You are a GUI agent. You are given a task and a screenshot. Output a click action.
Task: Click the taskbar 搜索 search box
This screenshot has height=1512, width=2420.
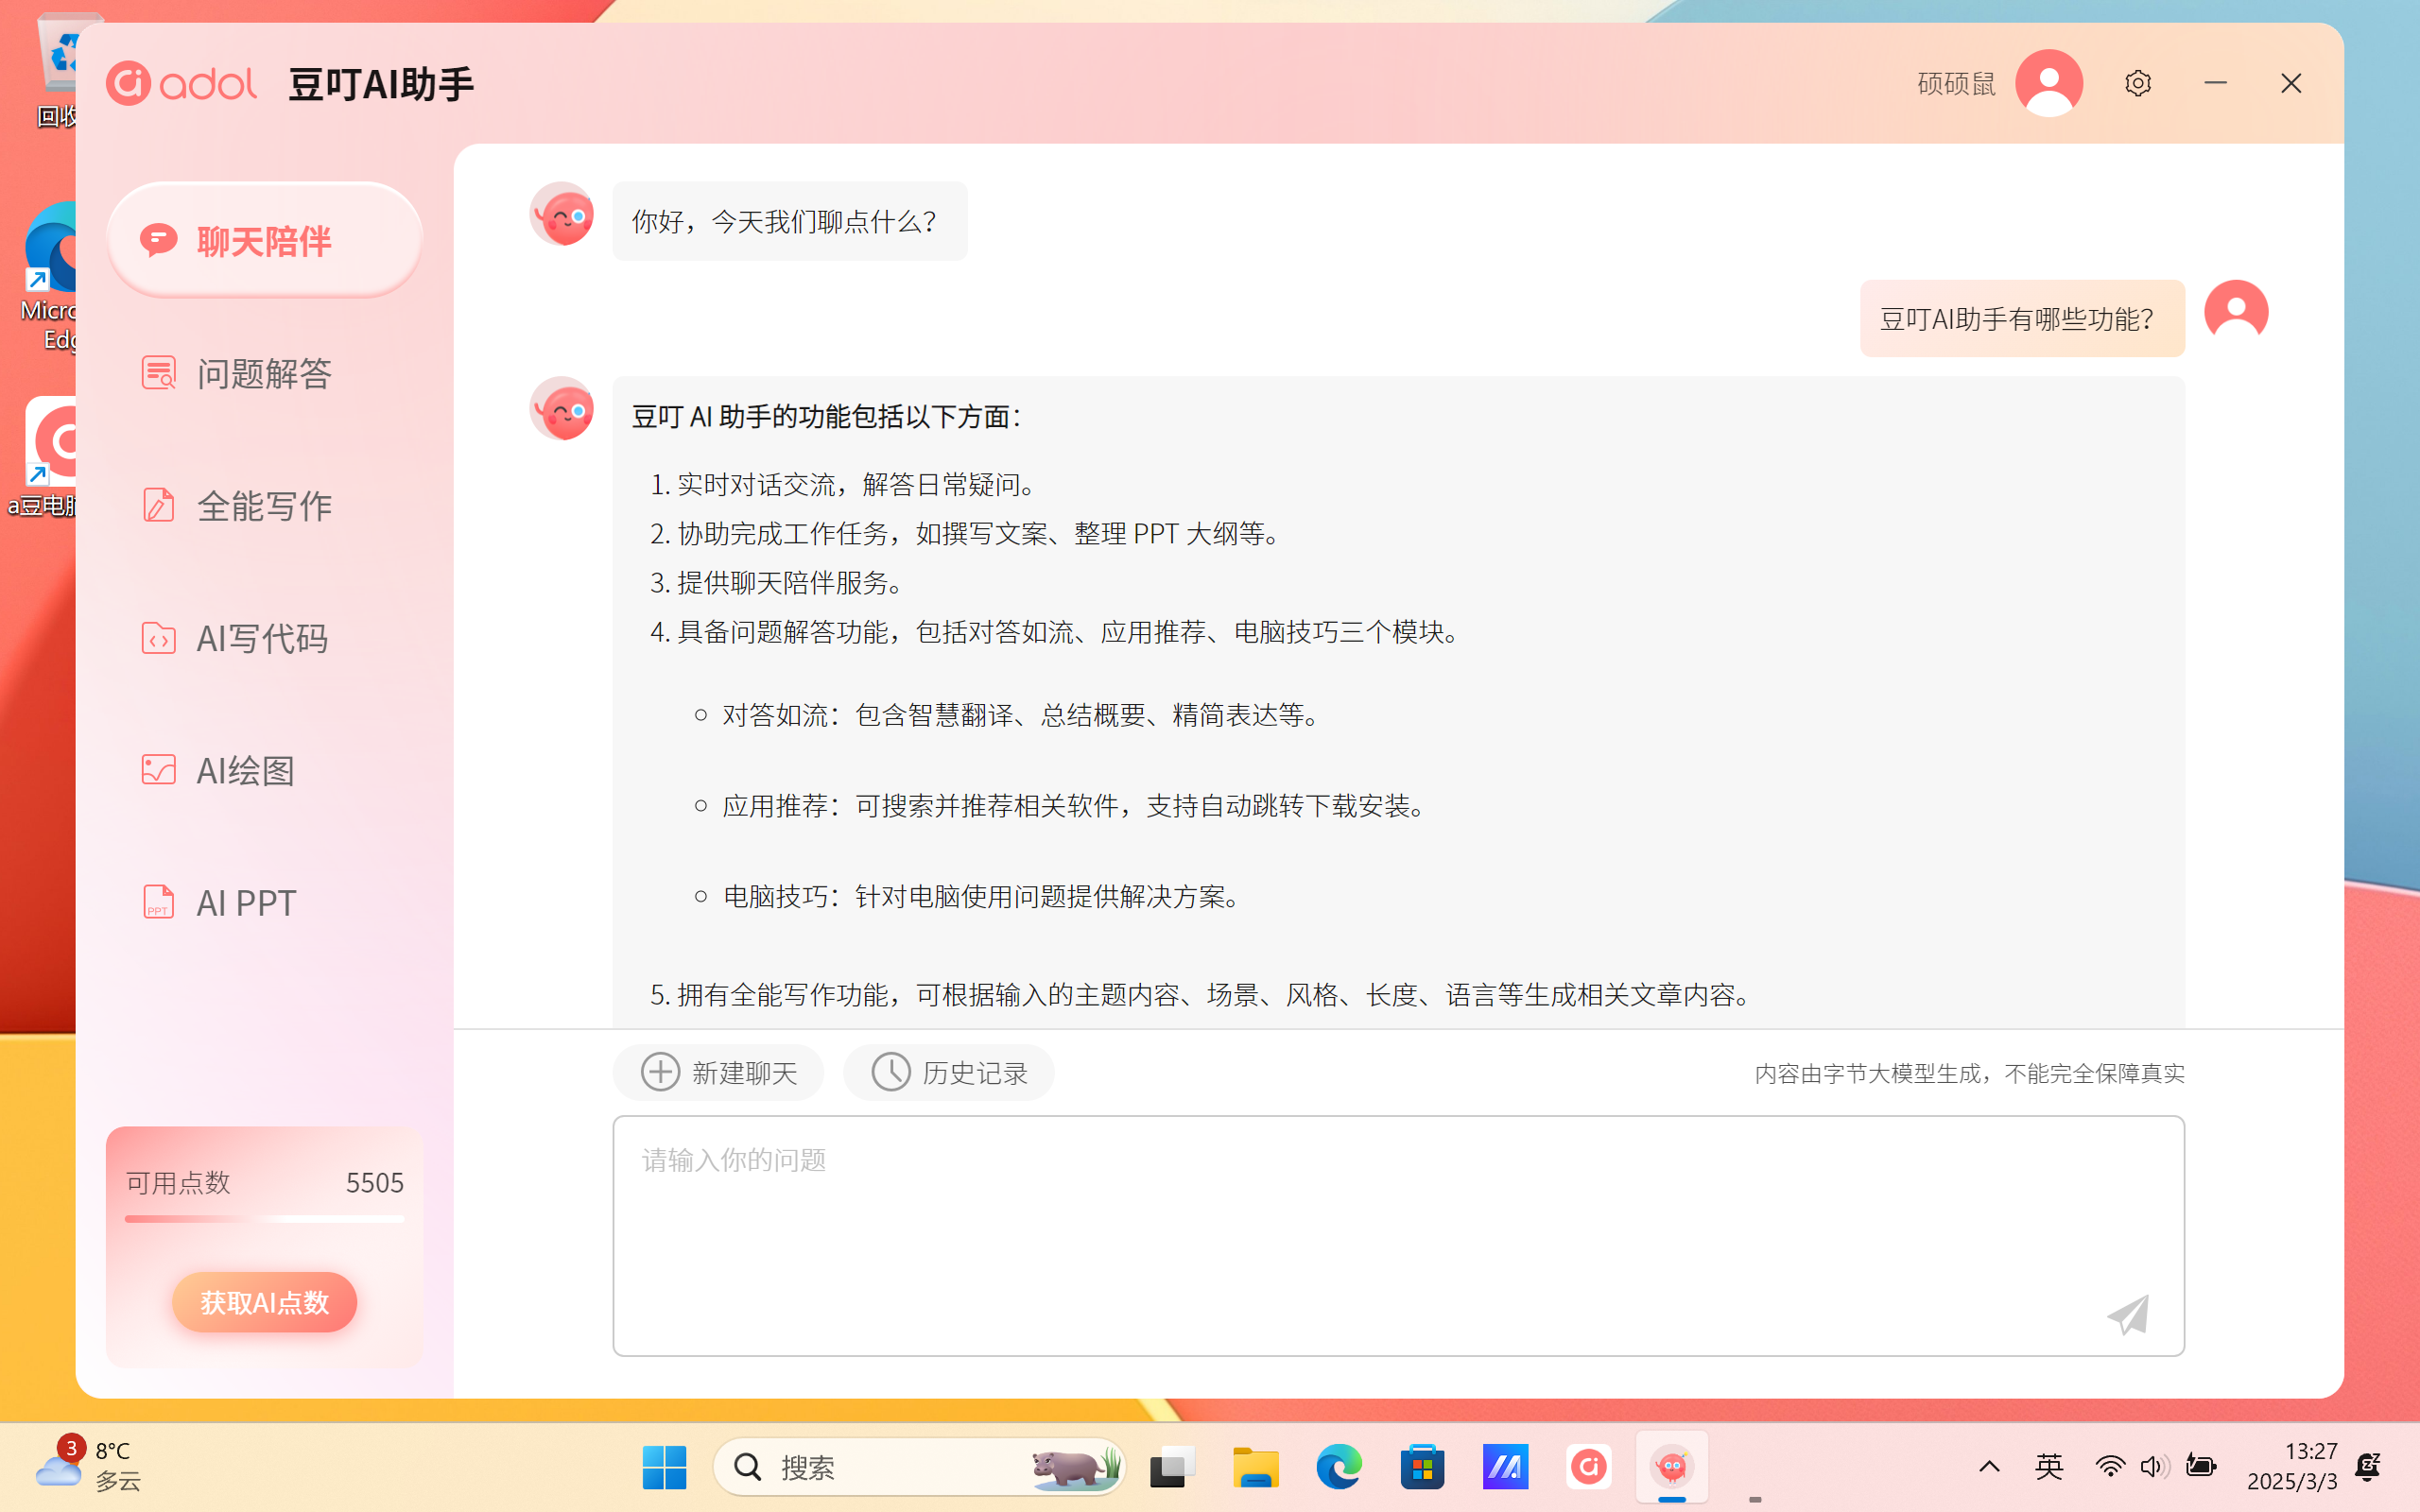[919, 1467]
